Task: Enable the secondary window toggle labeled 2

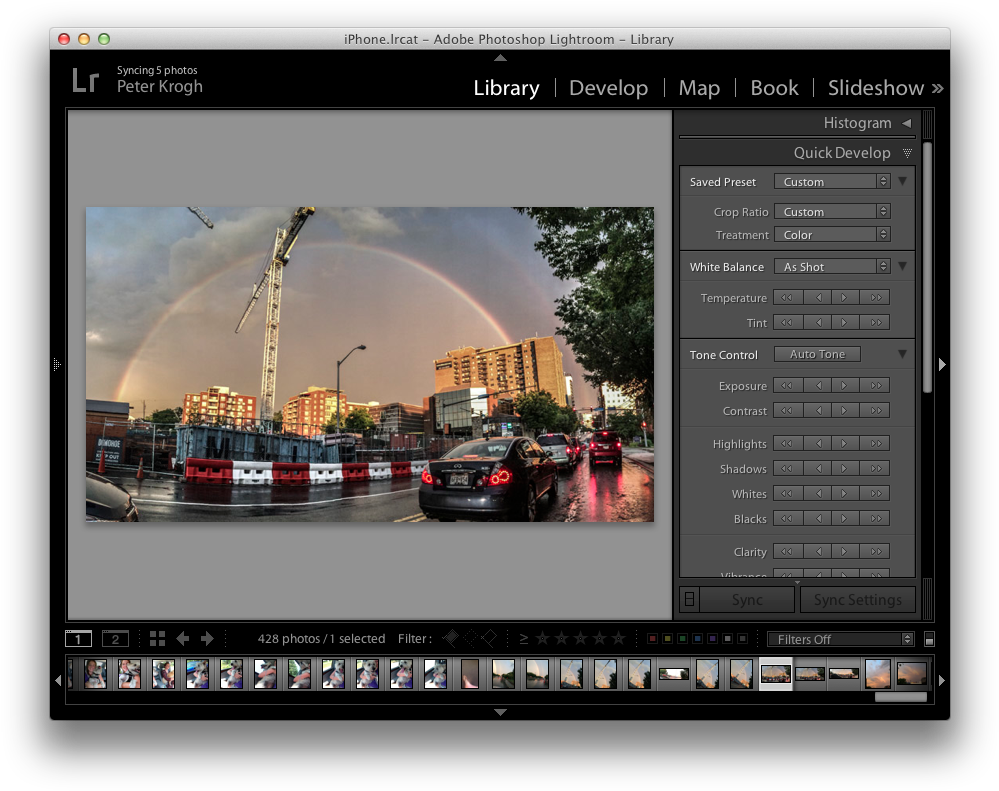Action: [113, 638]
